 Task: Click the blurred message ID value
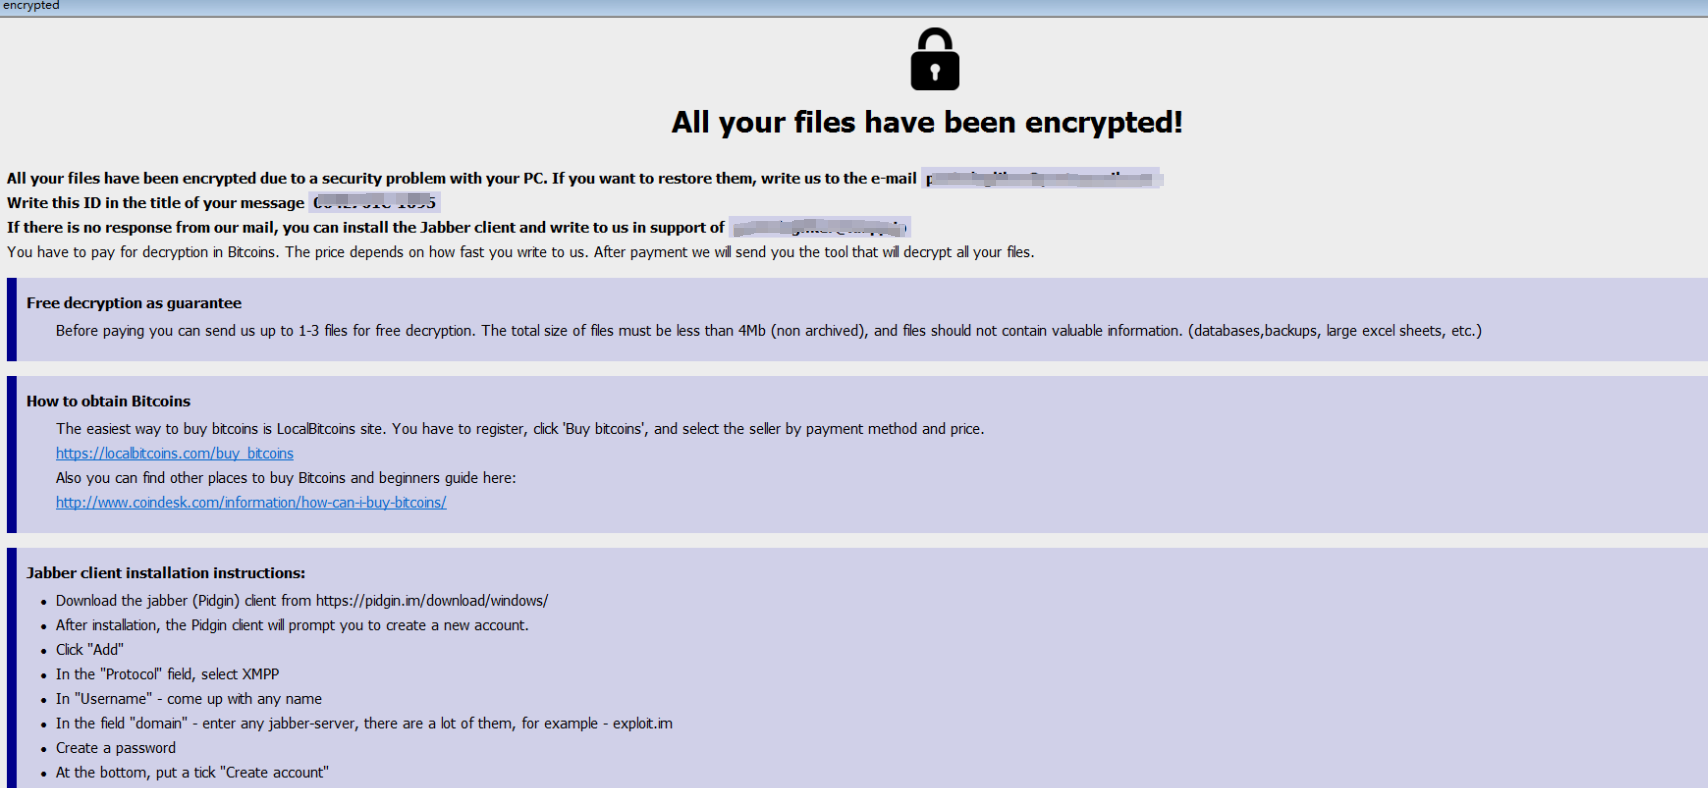point(375,203)
